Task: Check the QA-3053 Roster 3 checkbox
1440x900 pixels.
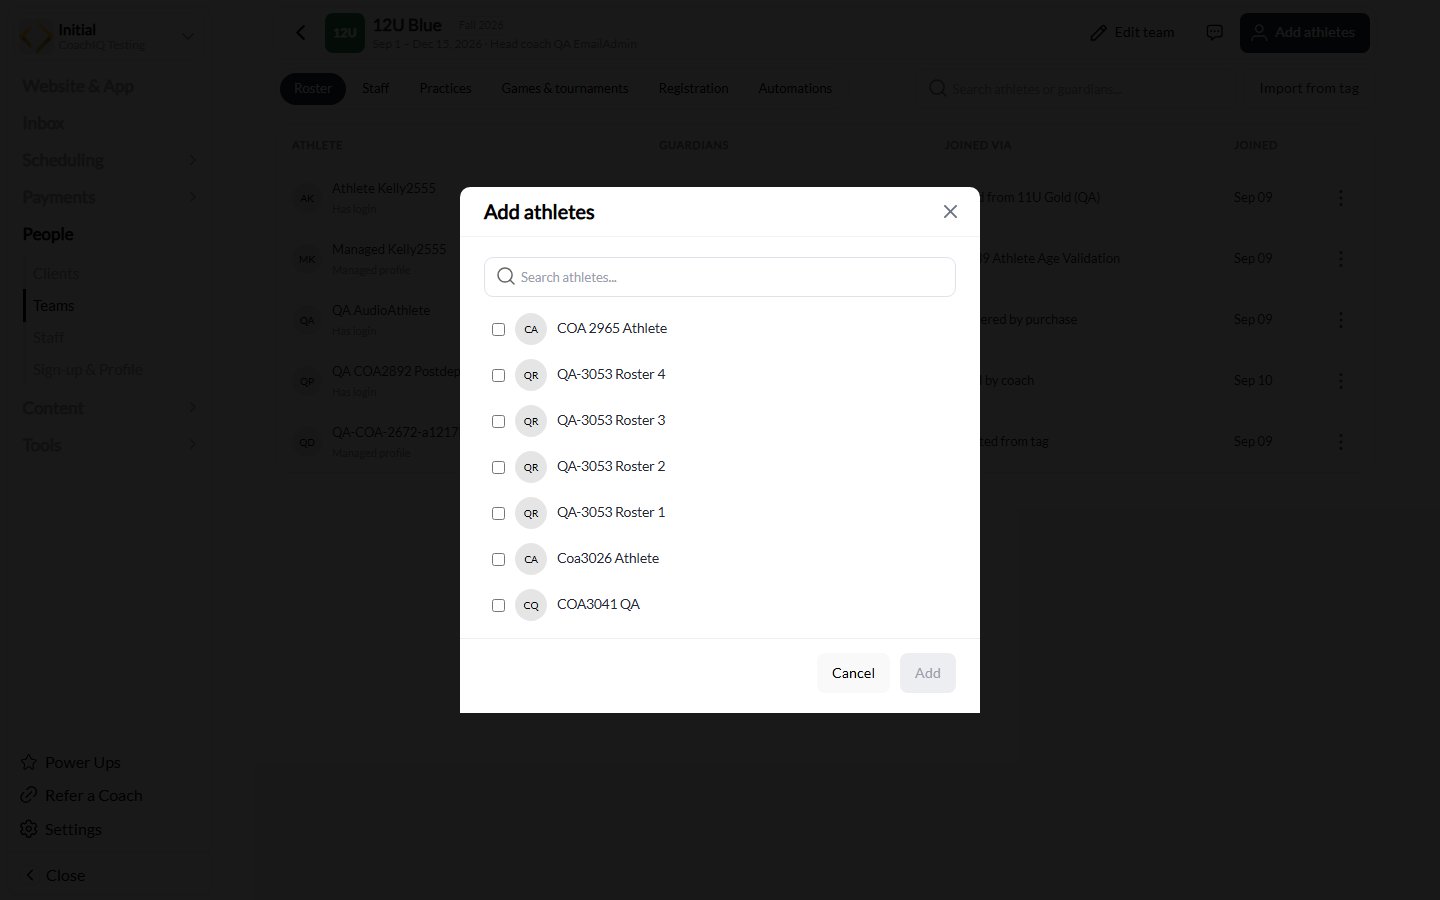Action: click(498, 421)
